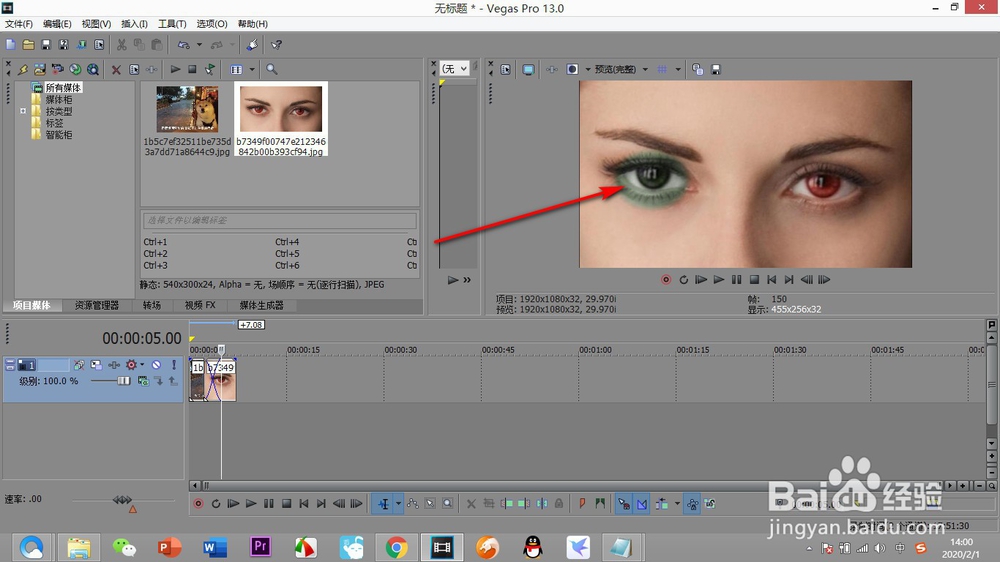Save snapshot to file in preview toolbar
1000x562 pixels.
[716, 69]
